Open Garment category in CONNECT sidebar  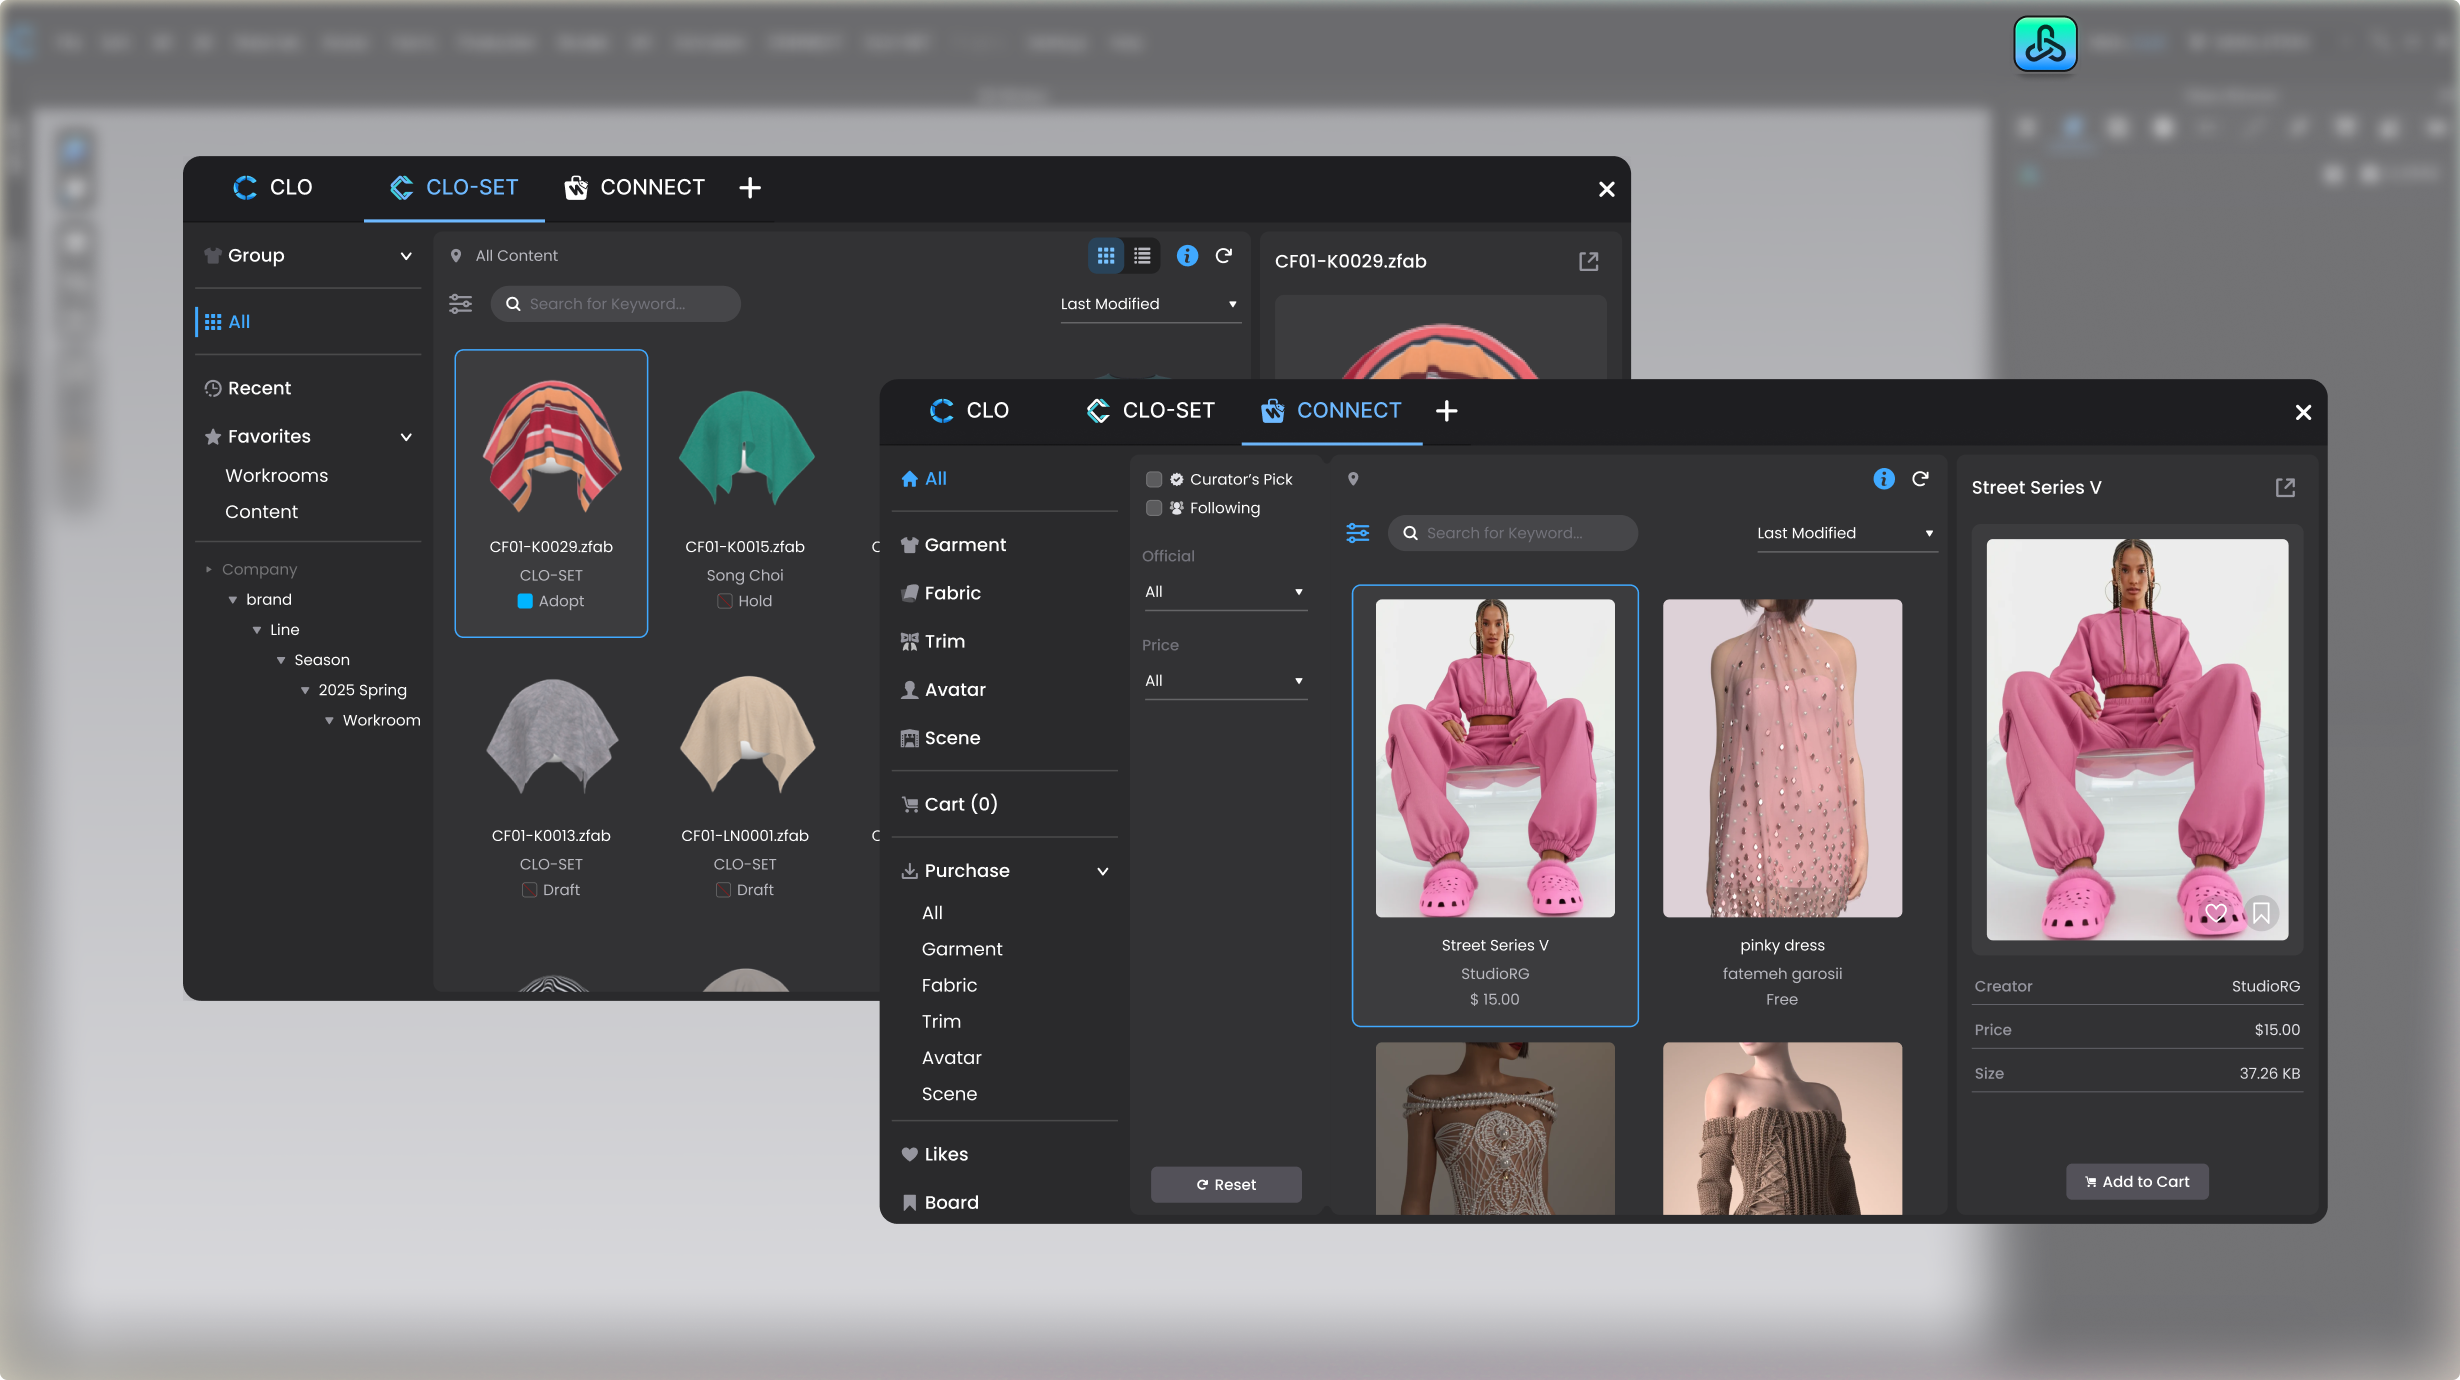(953, 545)
